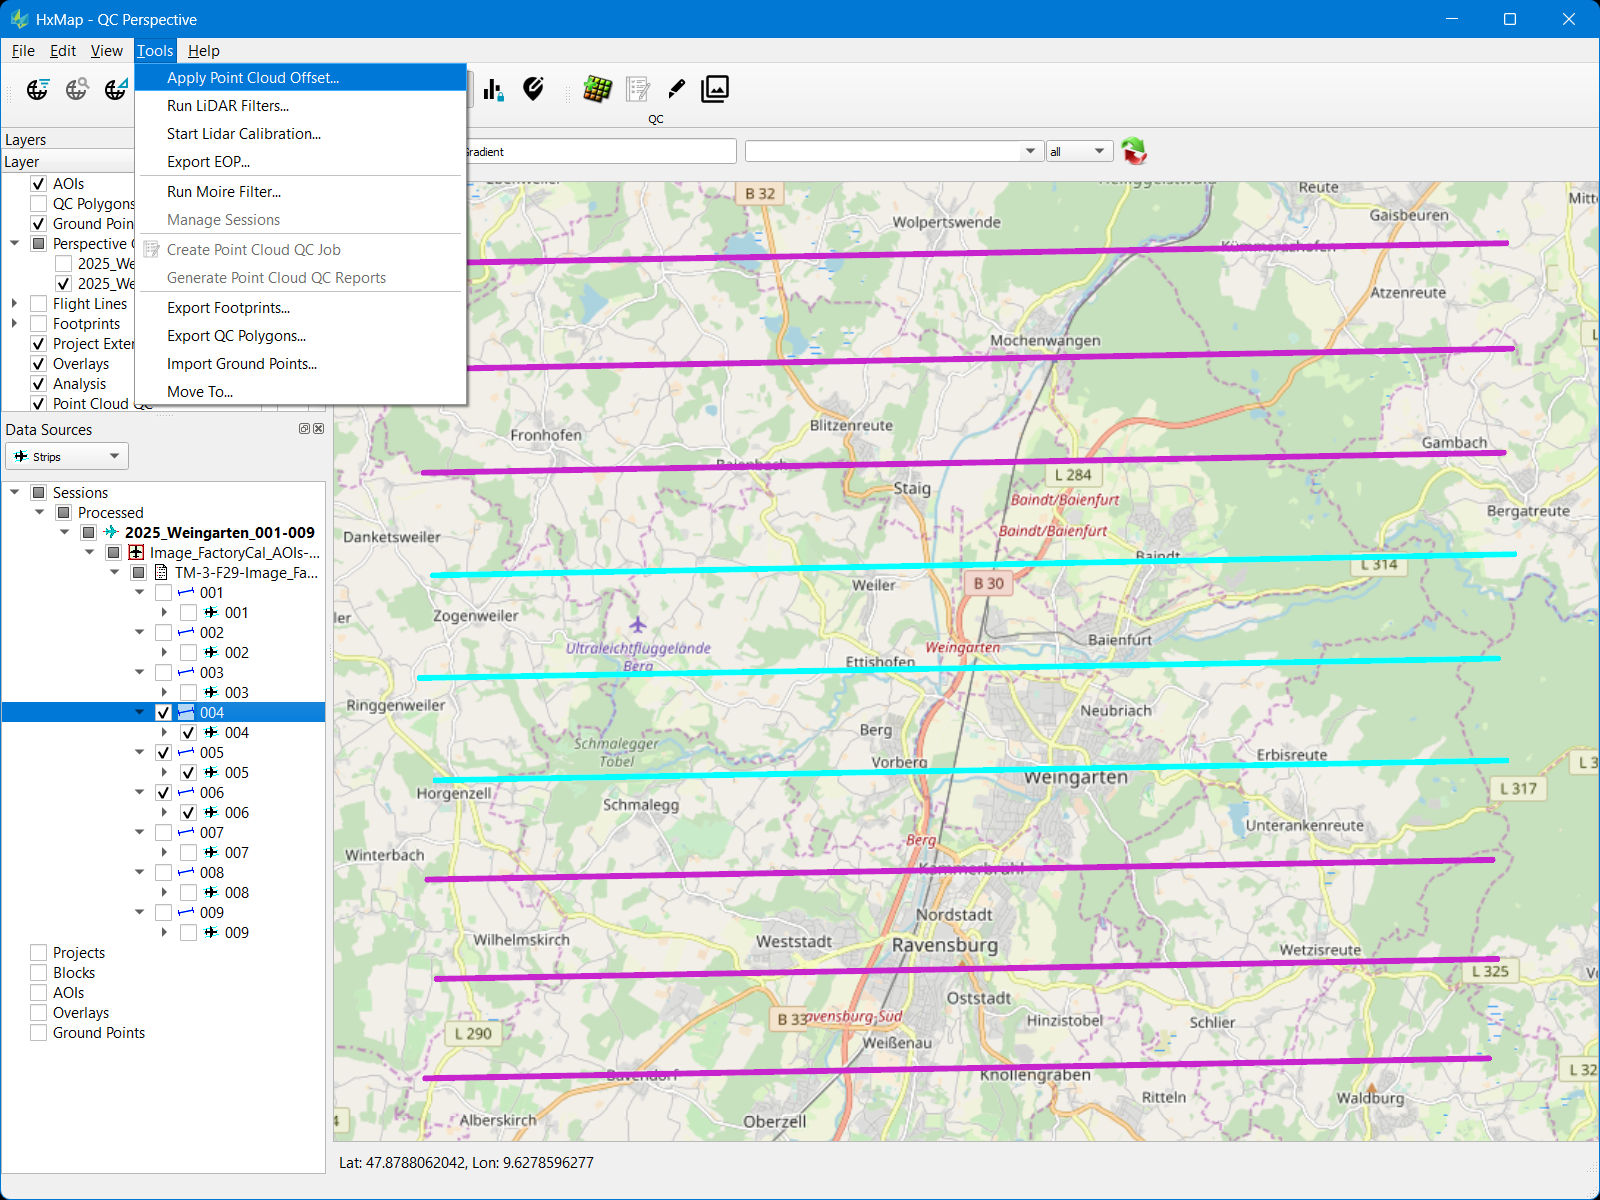
Task: Click the bar chart with lock icon
Action: (x=493, y=90)
